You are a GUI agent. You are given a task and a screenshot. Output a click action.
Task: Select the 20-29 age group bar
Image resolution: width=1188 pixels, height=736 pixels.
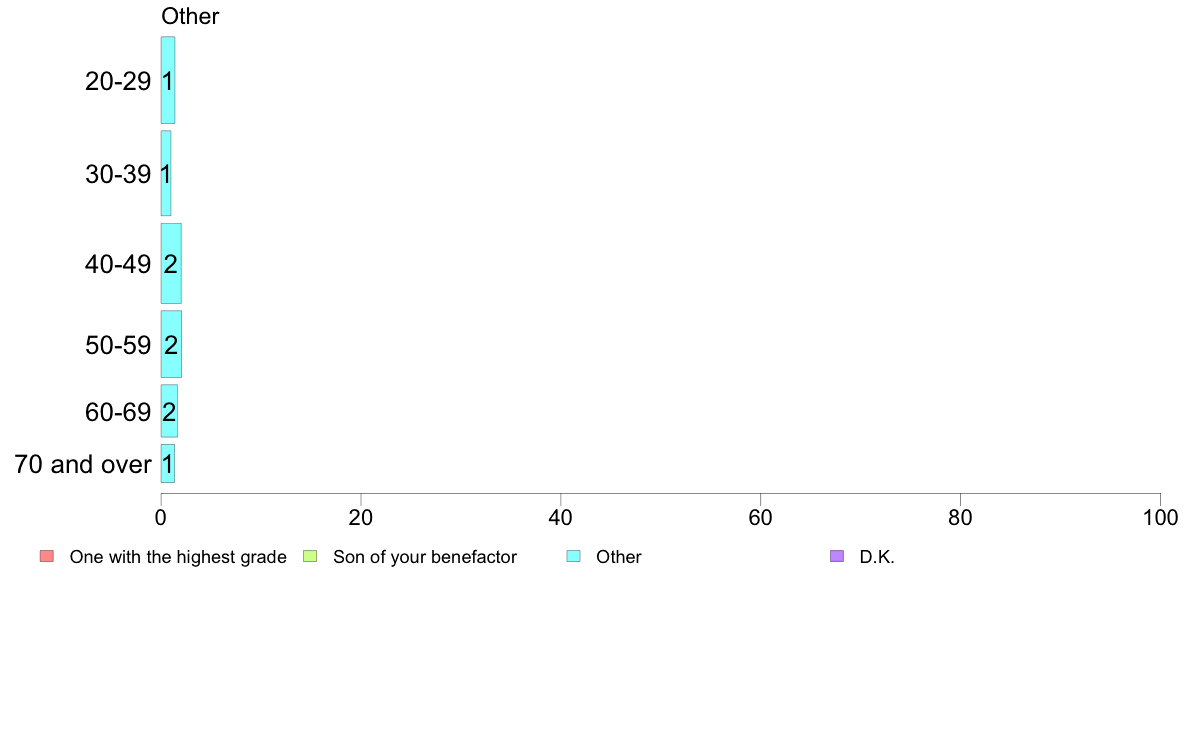click(168, 80)
